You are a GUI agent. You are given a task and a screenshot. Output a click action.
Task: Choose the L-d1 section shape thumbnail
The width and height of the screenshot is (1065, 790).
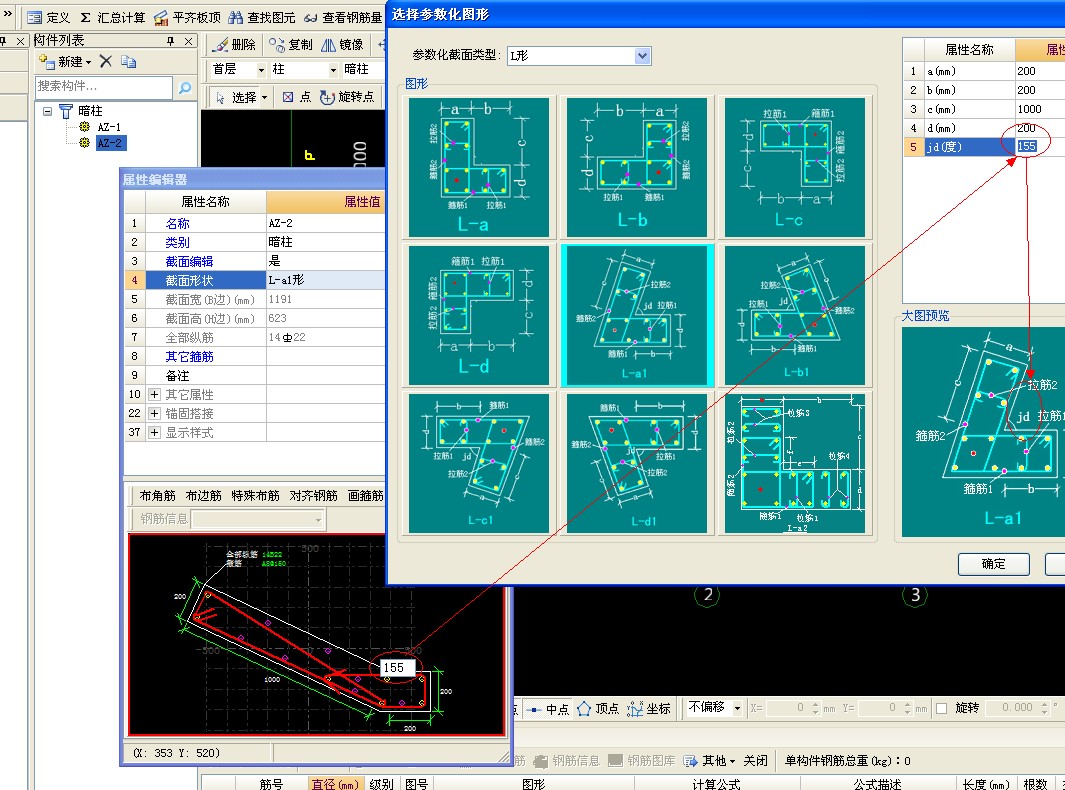pyautogui.click(x=636, y=463)
